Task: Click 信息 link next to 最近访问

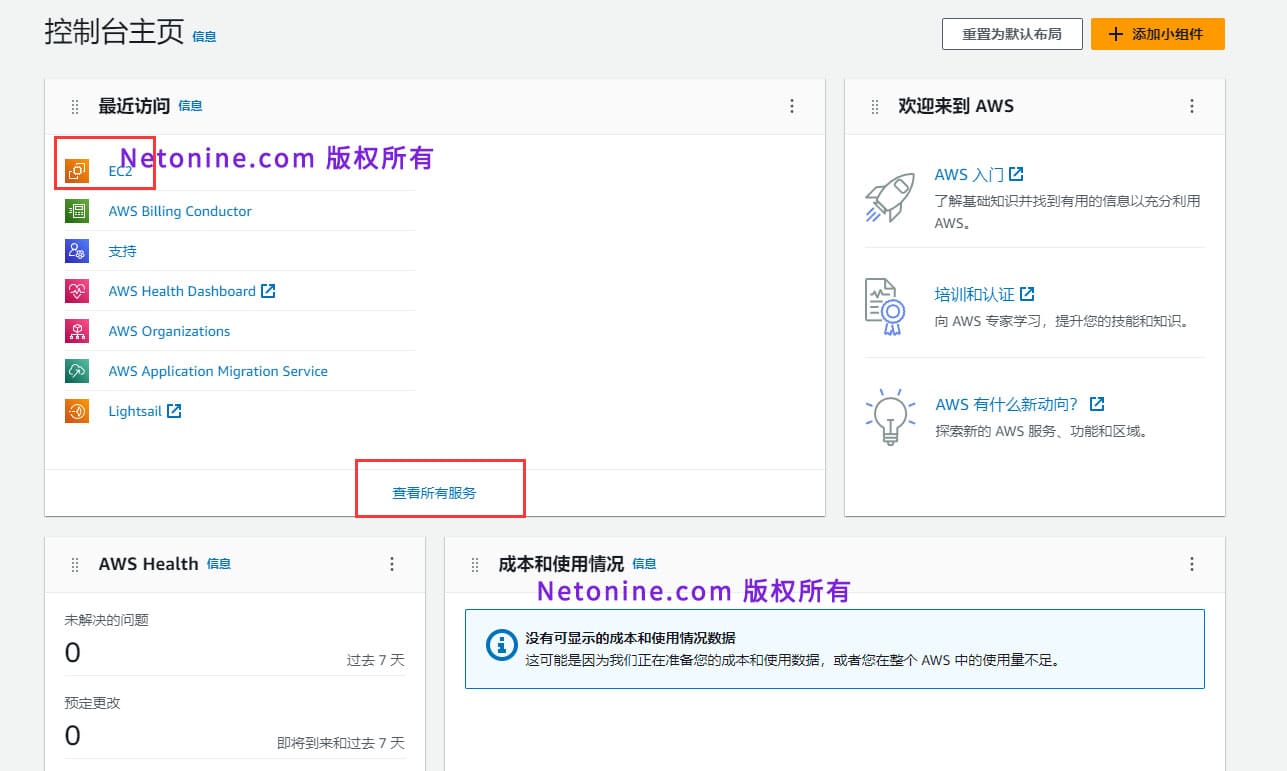Action: (x=190, y=106)
